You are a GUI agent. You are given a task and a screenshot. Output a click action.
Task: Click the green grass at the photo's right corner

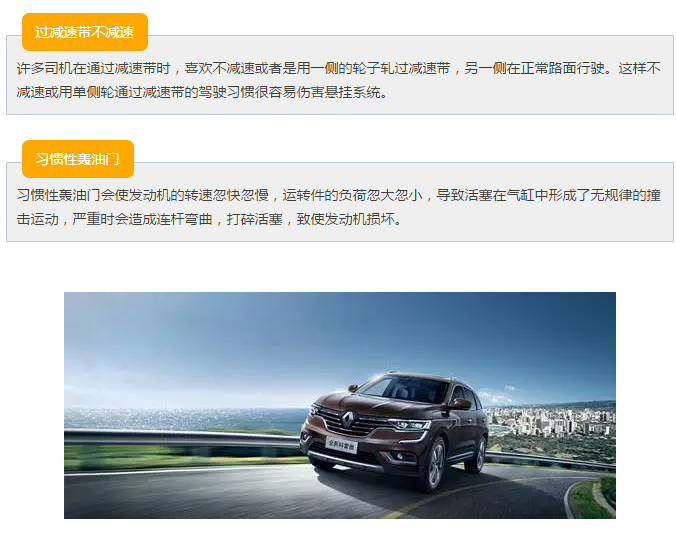(597, 498)
